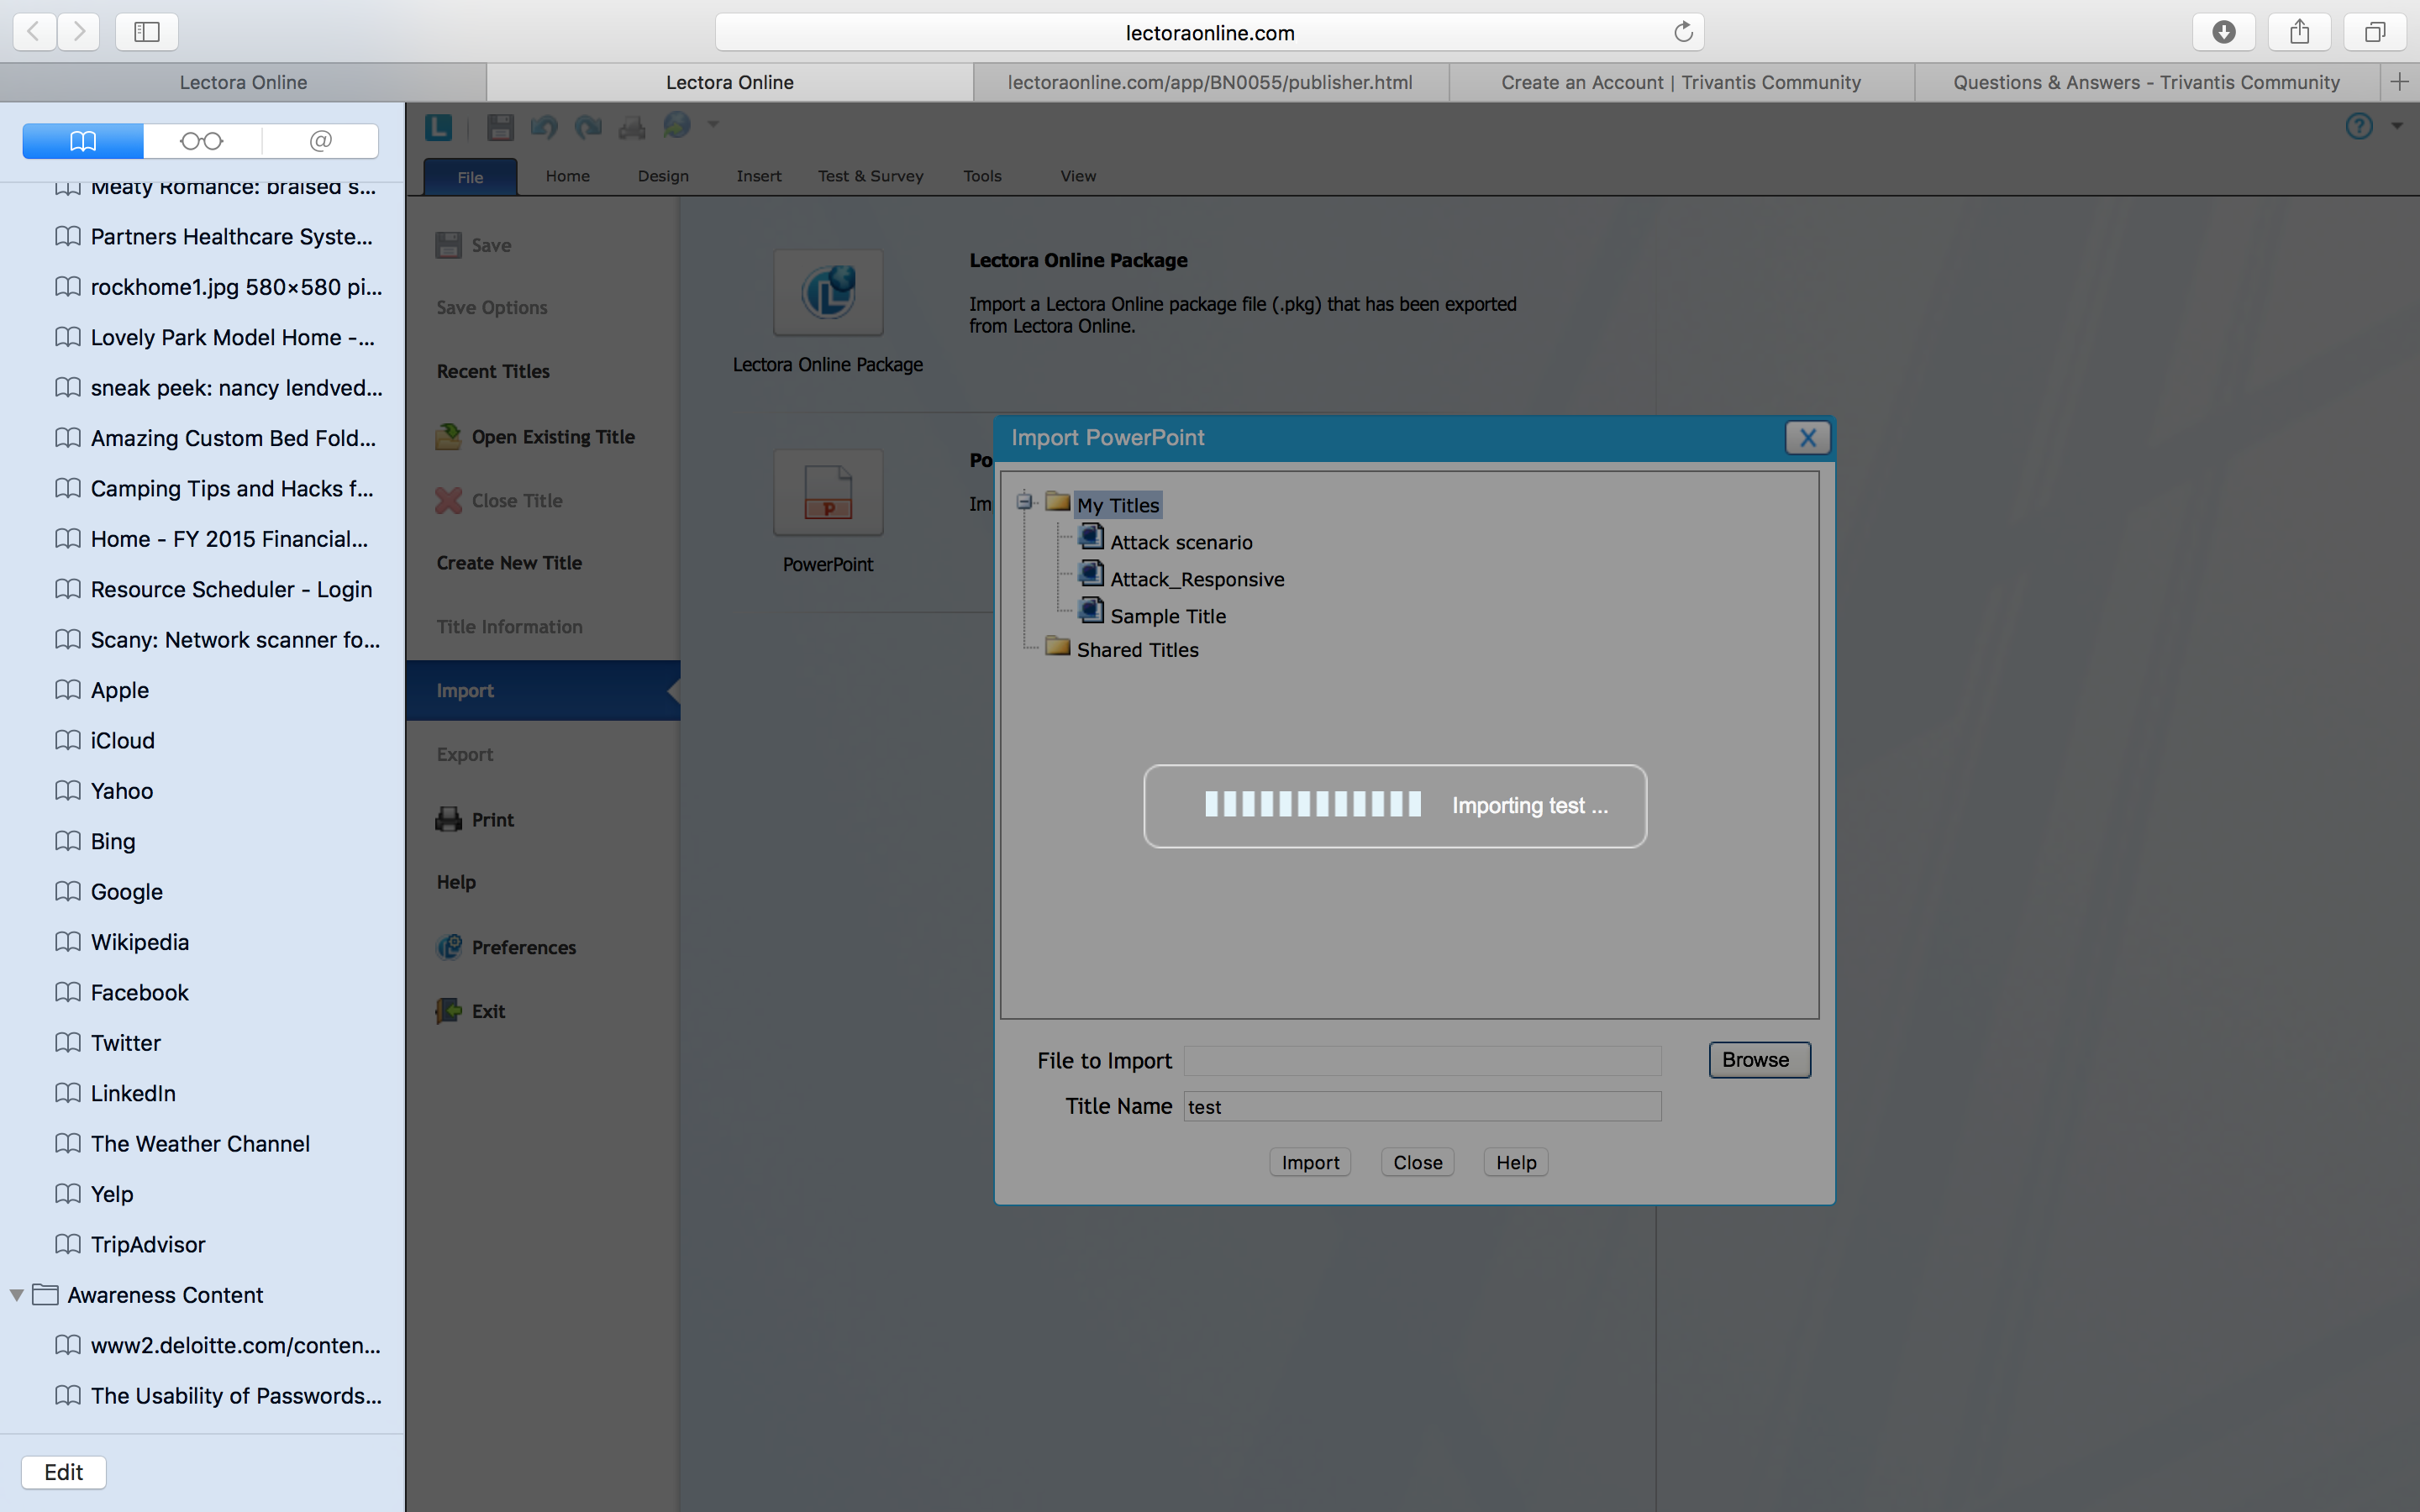Switch to the Insert ribbon tab
The width and height of the screenshot is (2420, 1512).
[758, 176]
